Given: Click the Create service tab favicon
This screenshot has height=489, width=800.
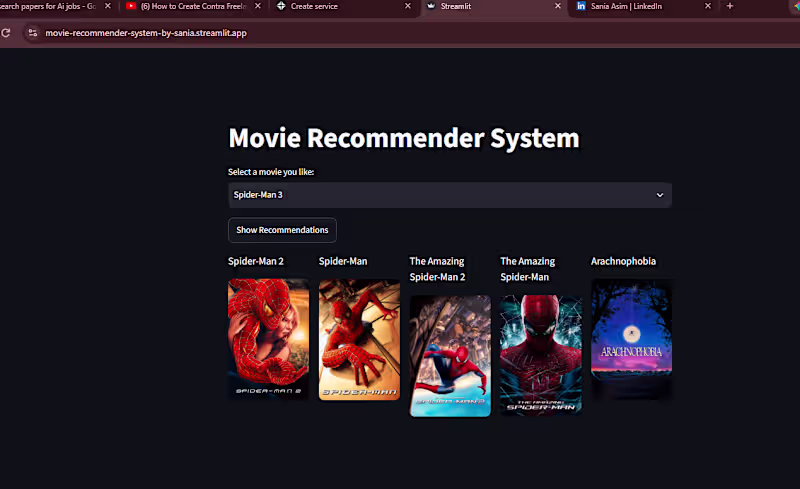Looking at the screenshot, I should click(x=281, y=6).
